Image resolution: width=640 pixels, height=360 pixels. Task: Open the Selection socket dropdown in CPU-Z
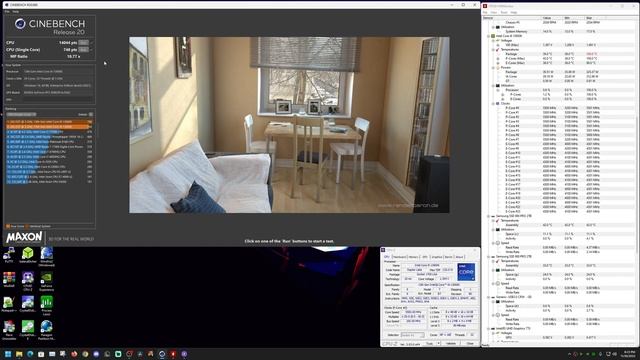pyautogui.click(x=413, y=335)
